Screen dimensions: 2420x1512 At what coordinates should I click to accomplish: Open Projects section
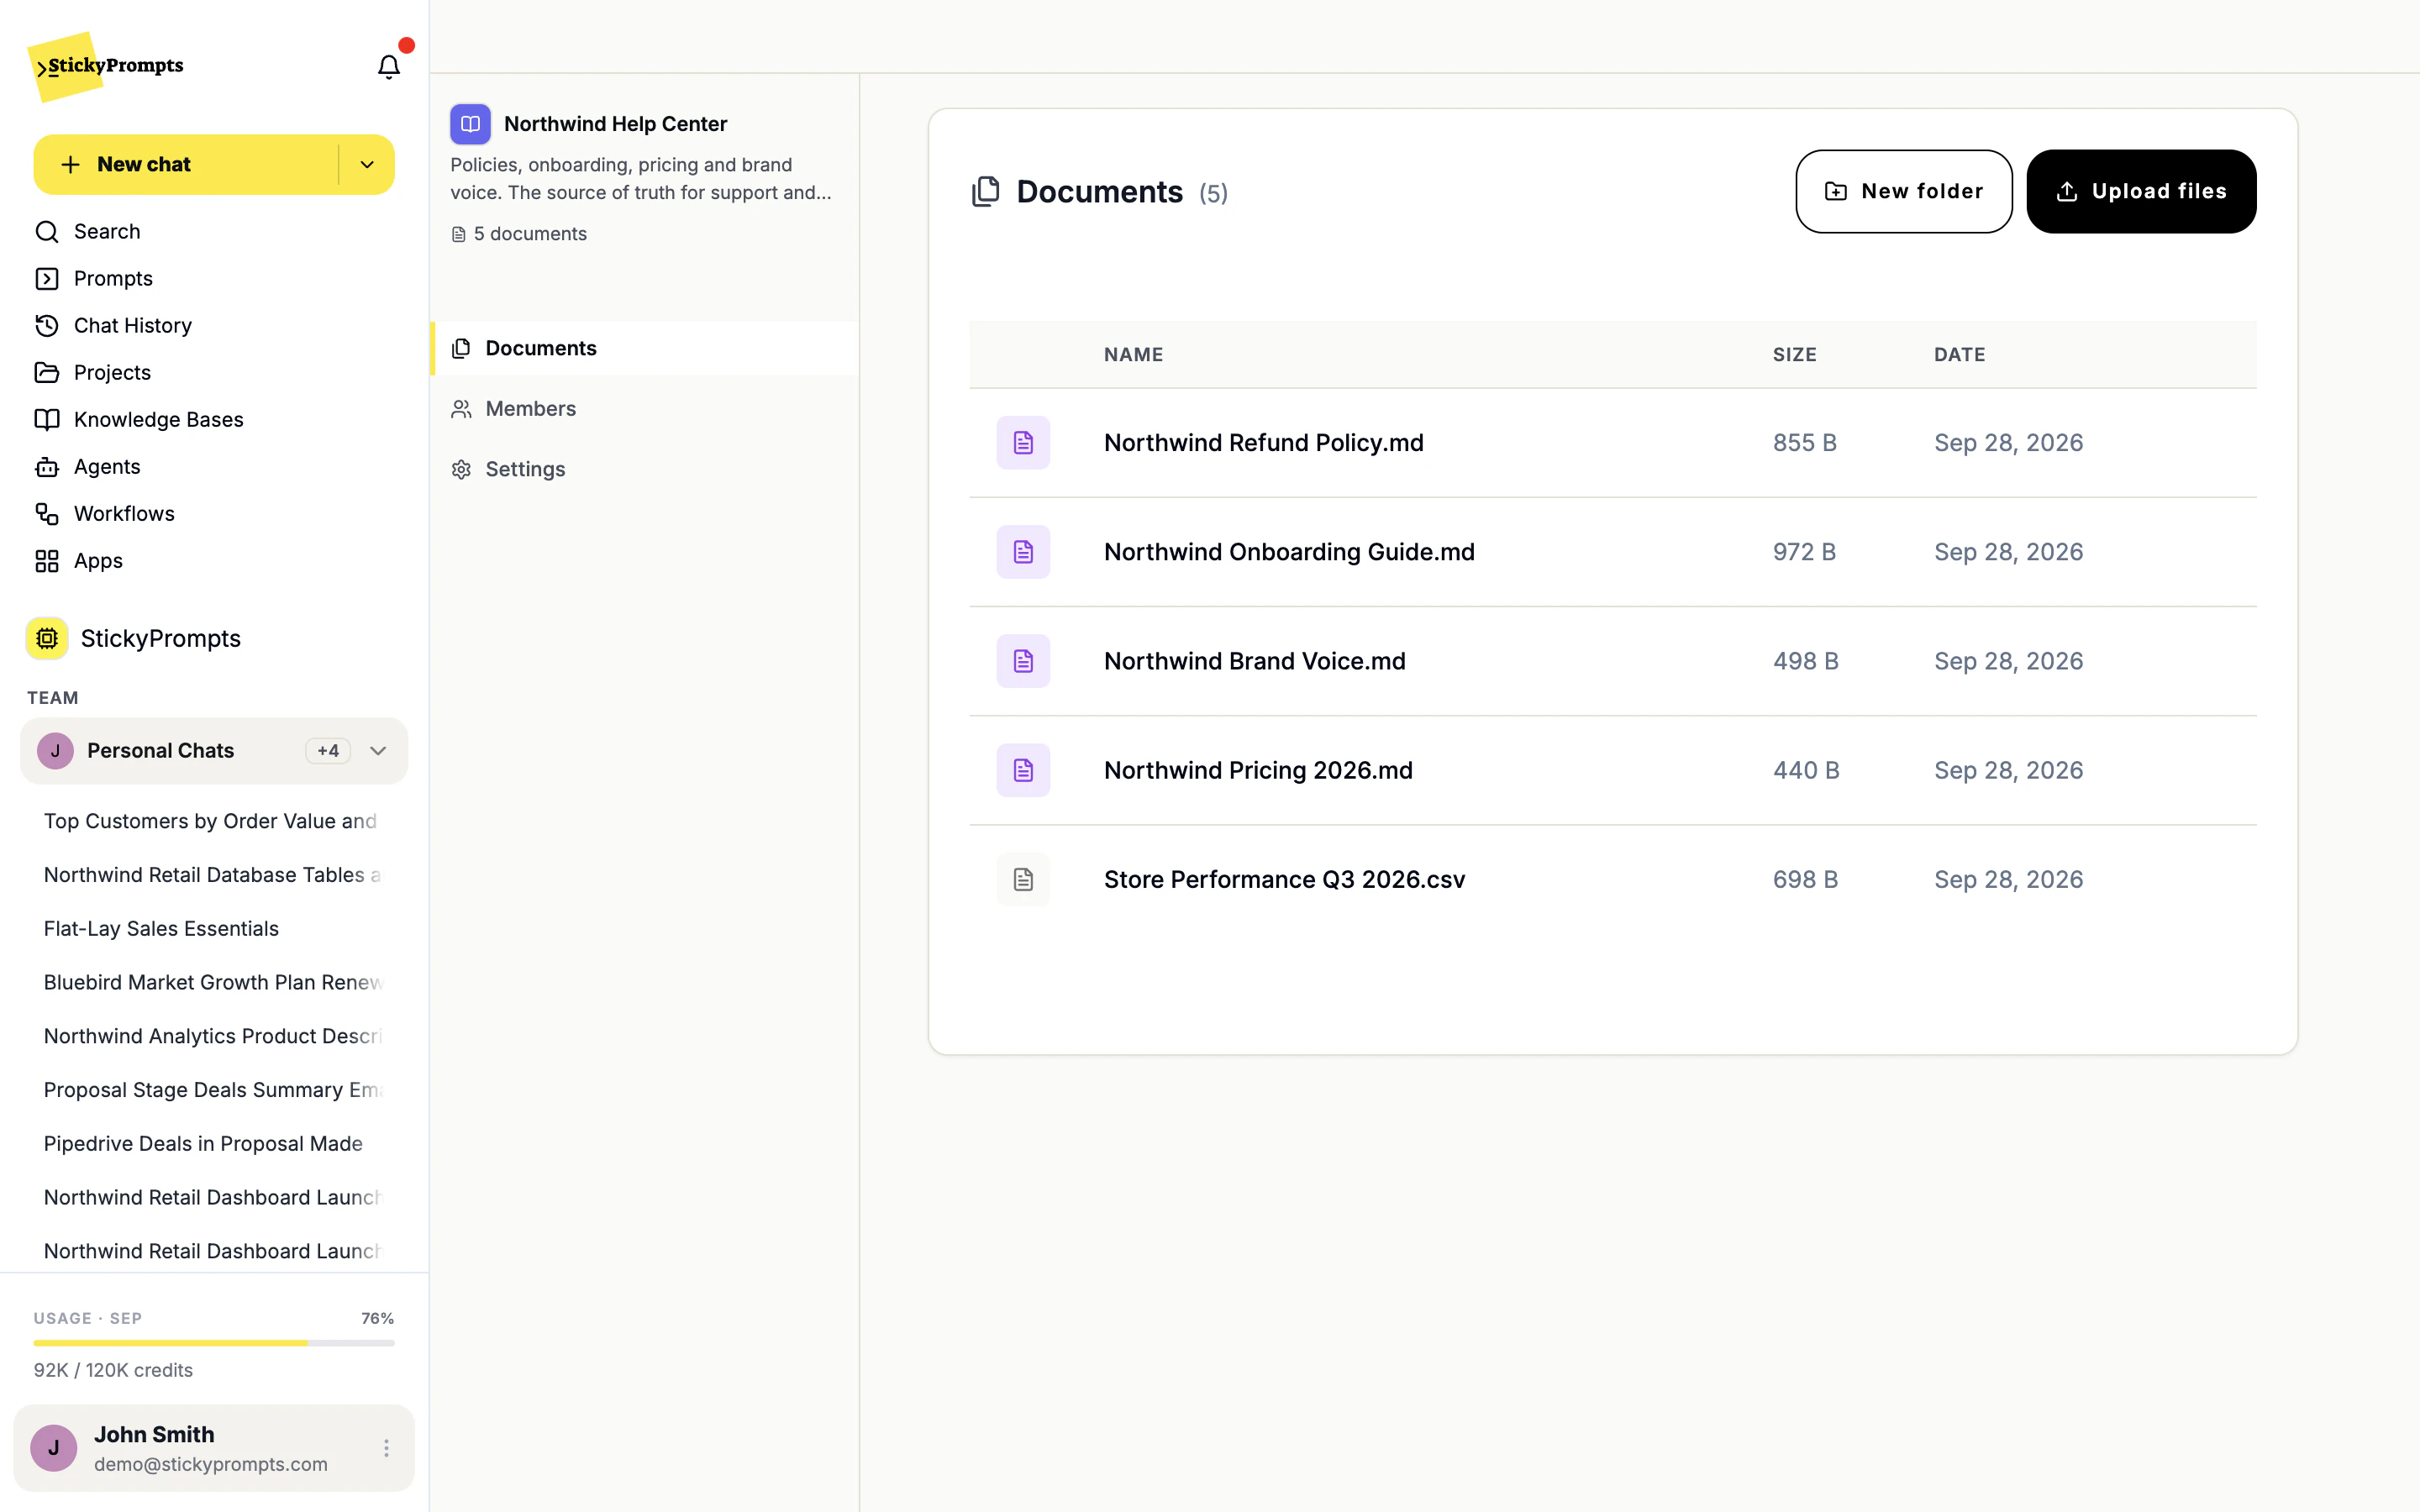pos(214,372)
